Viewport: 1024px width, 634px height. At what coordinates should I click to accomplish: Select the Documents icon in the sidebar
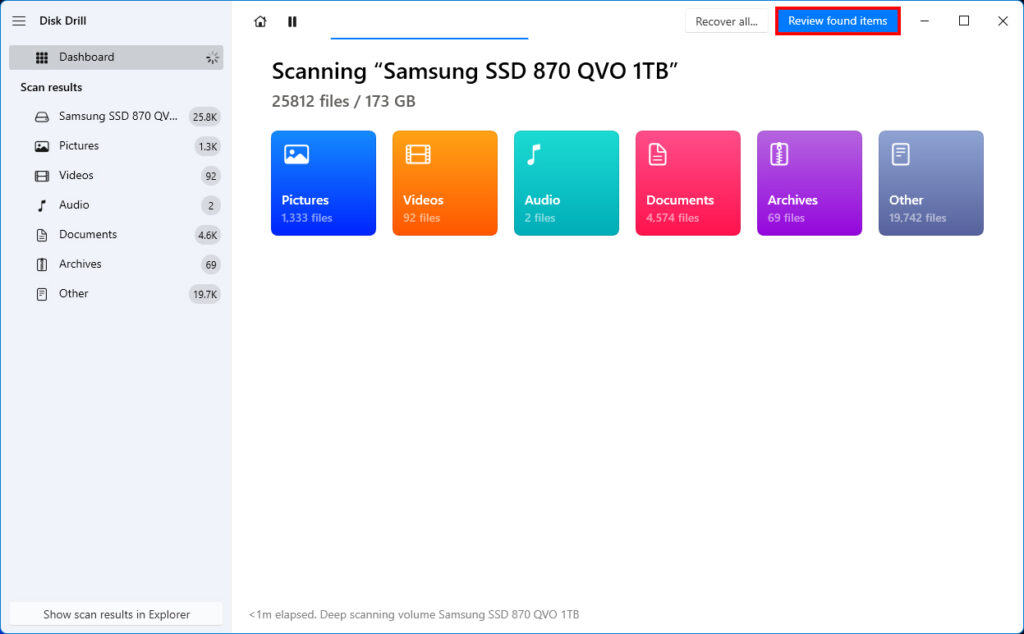[41, 234]
